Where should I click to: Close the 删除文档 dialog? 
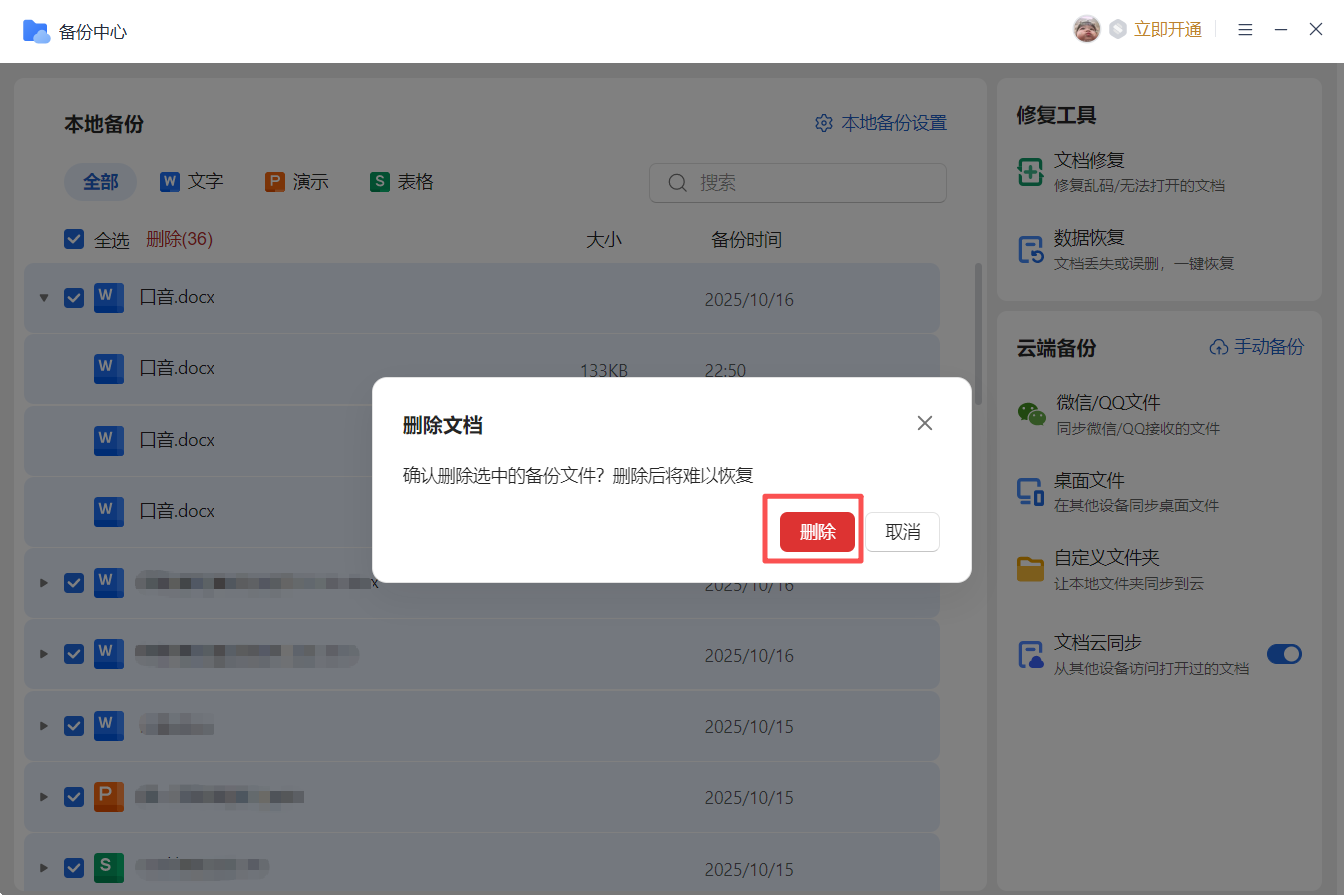[x=924, y=423]
